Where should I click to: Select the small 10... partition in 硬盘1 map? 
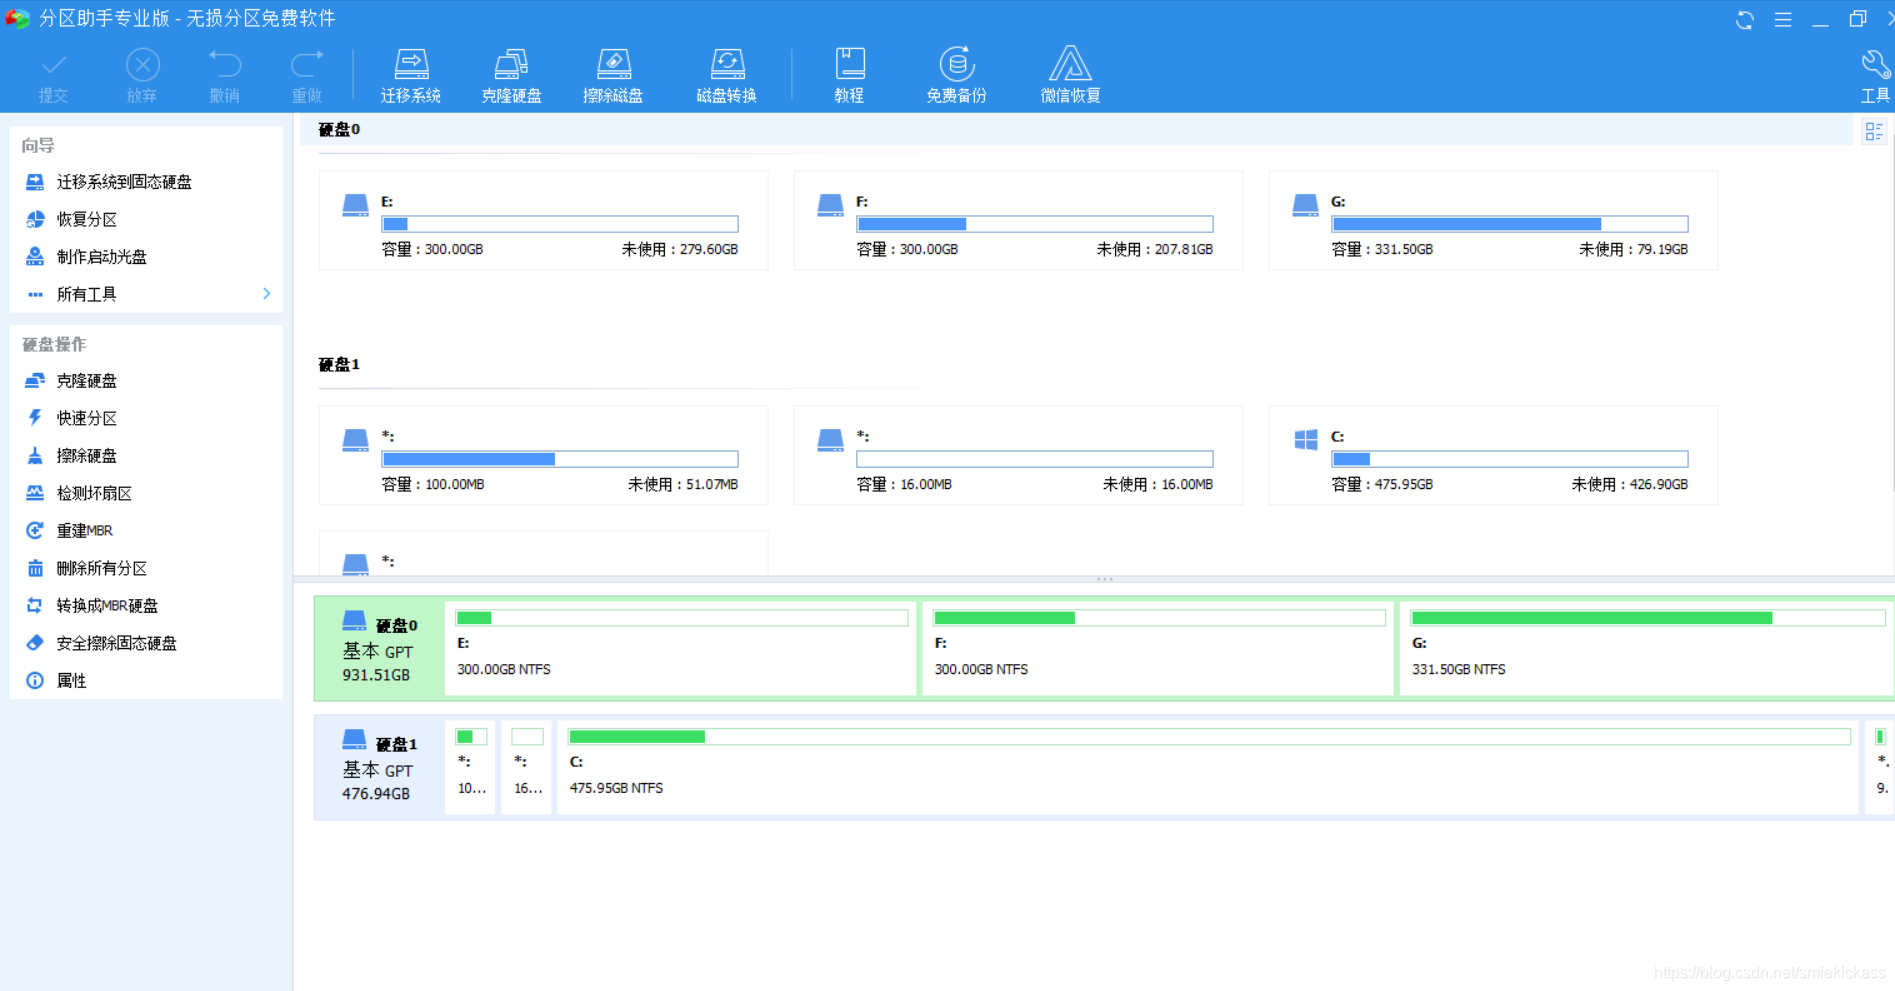tap(471, 767)
